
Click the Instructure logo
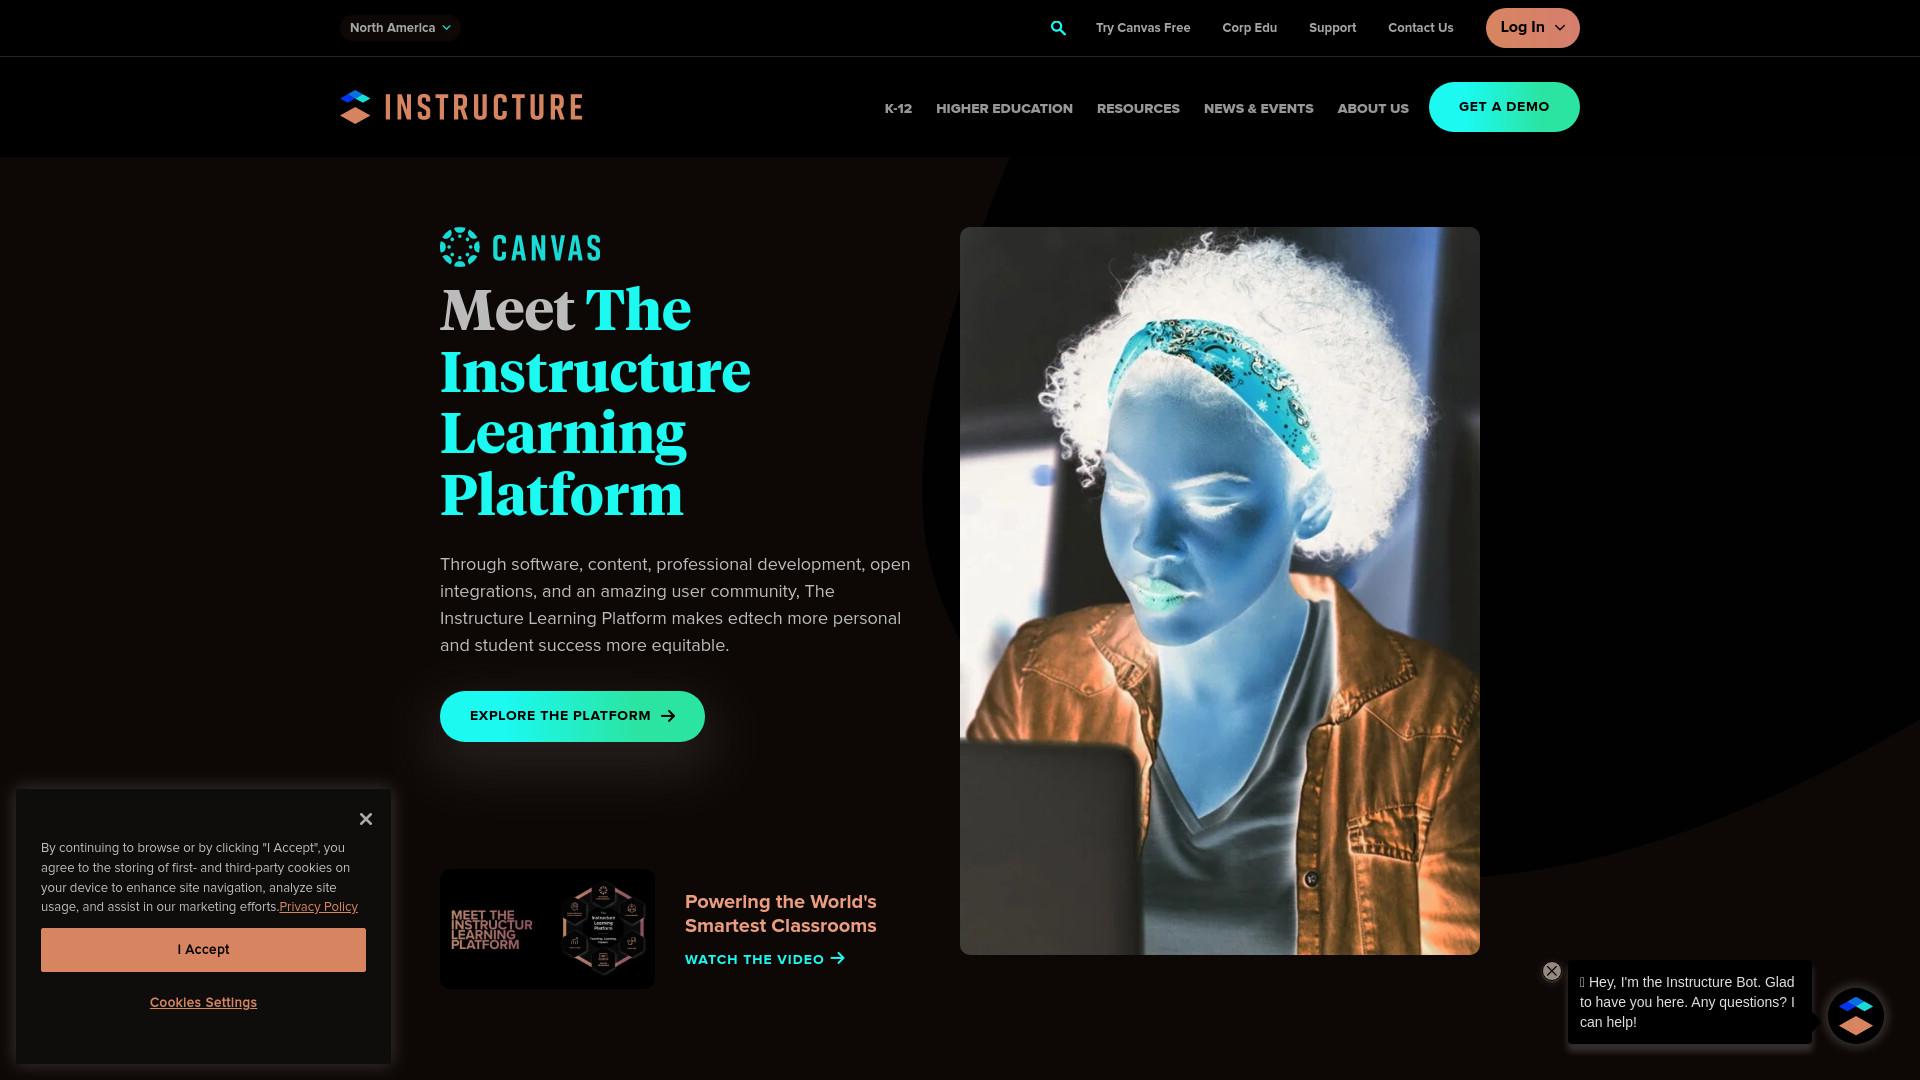(461, 107)
